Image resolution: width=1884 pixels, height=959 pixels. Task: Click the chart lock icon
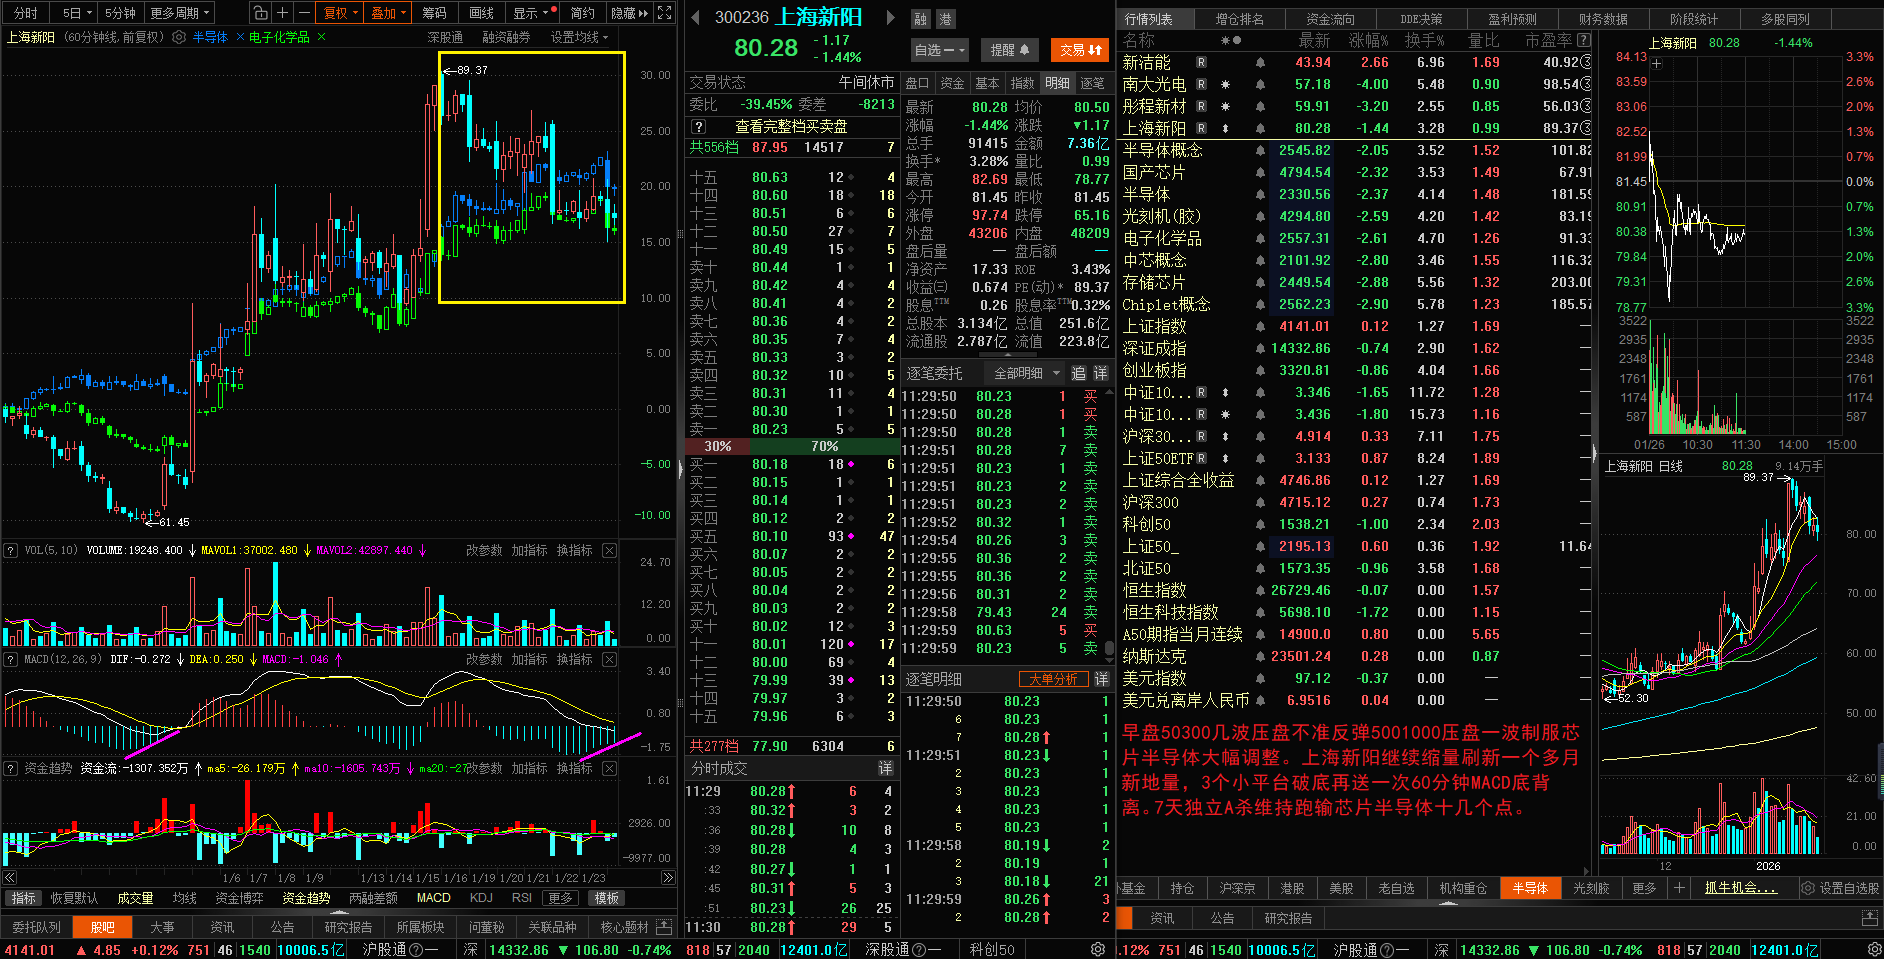[x=260, y=13]
